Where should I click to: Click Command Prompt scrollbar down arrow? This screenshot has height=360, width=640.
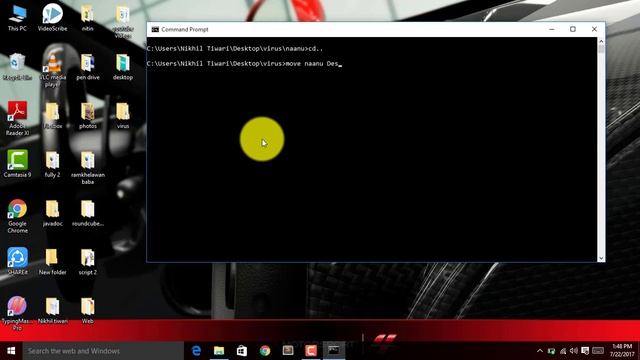(x=601, y=258)
